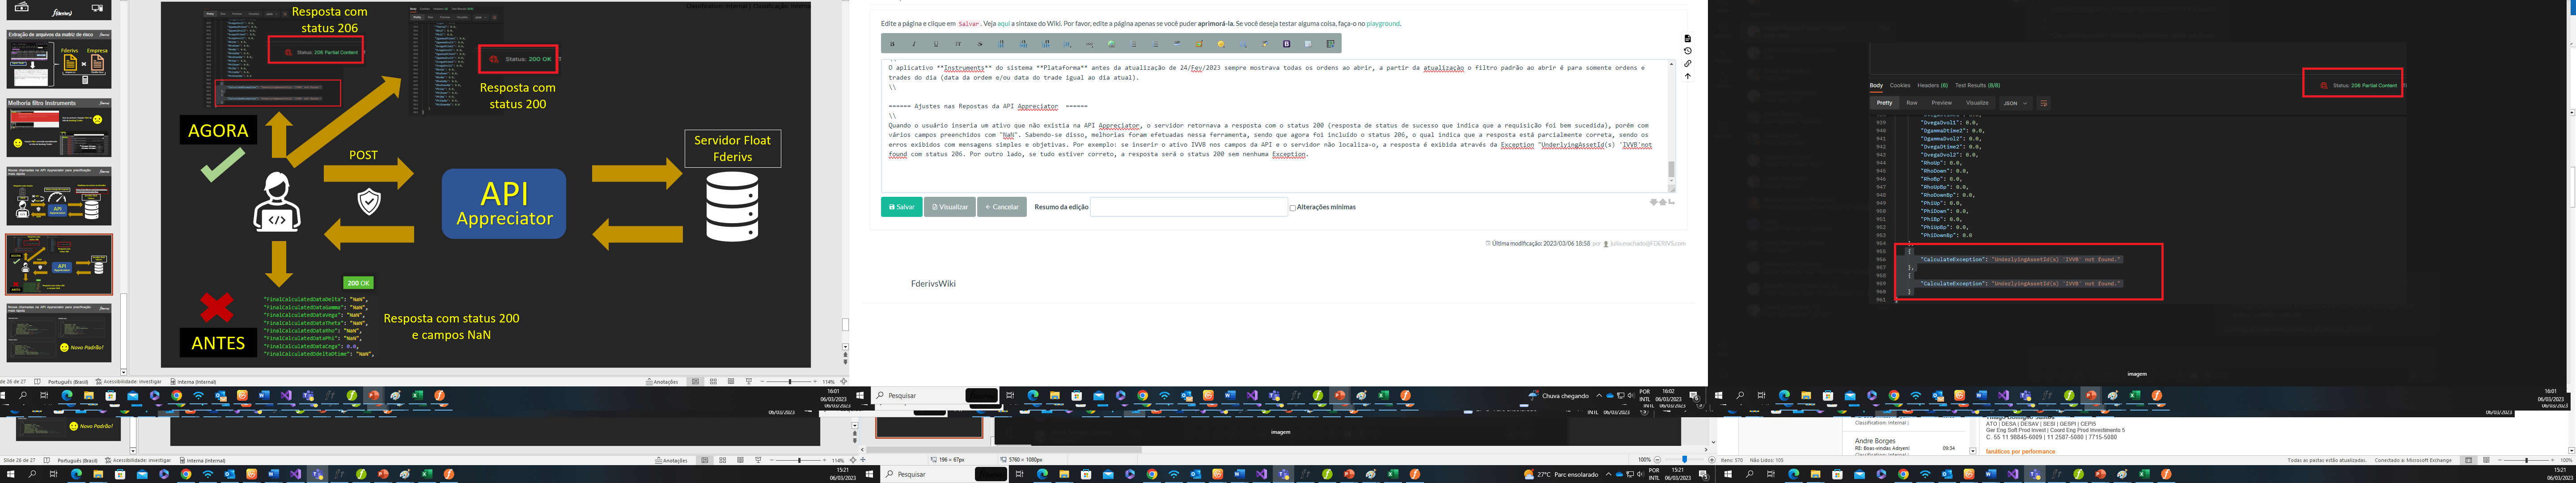2576x483 pixels.
Task: Apply strikethrough from wiki editor toolbar
Action: coord(980,44)
